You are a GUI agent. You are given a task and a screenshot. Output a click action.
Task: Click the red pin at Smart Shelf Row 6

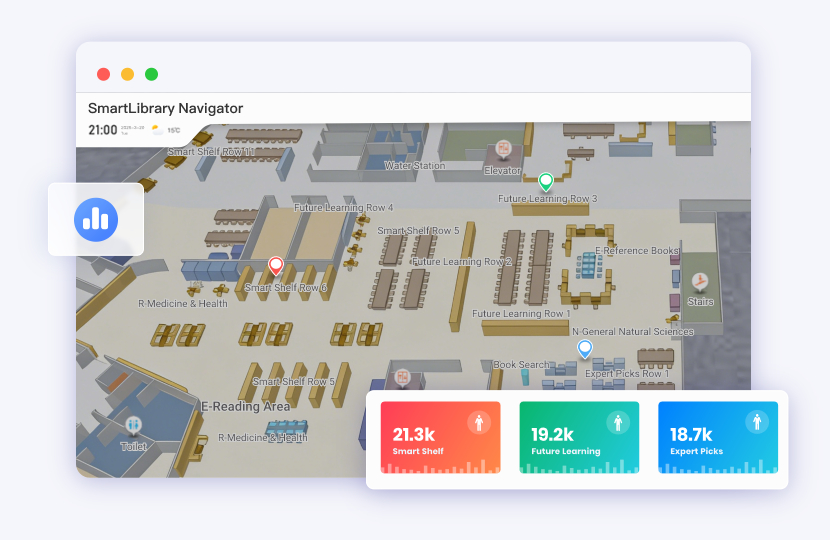click(276, 266)
